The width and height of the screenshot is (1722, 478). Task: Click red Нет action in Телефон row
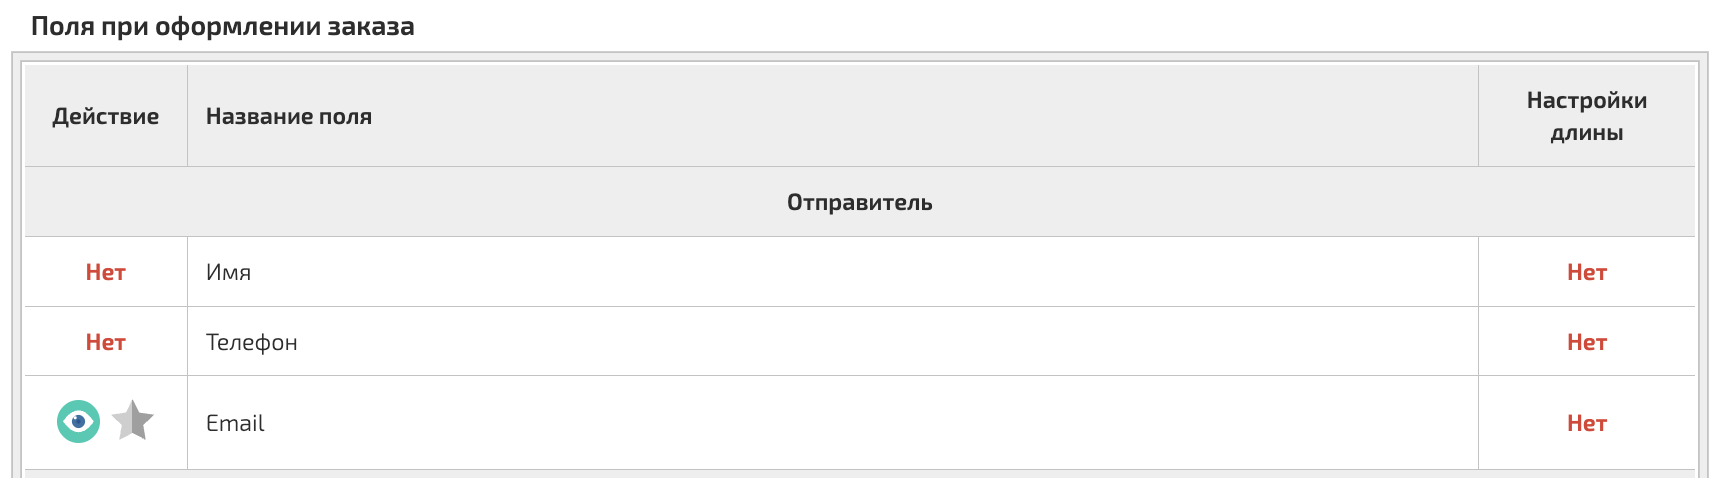(105, 342)
